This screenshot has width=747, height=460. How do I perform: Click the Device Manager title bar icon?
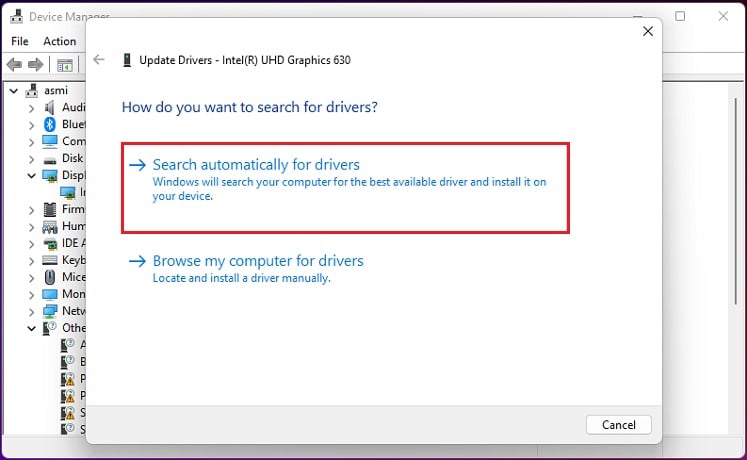point(17,16)
